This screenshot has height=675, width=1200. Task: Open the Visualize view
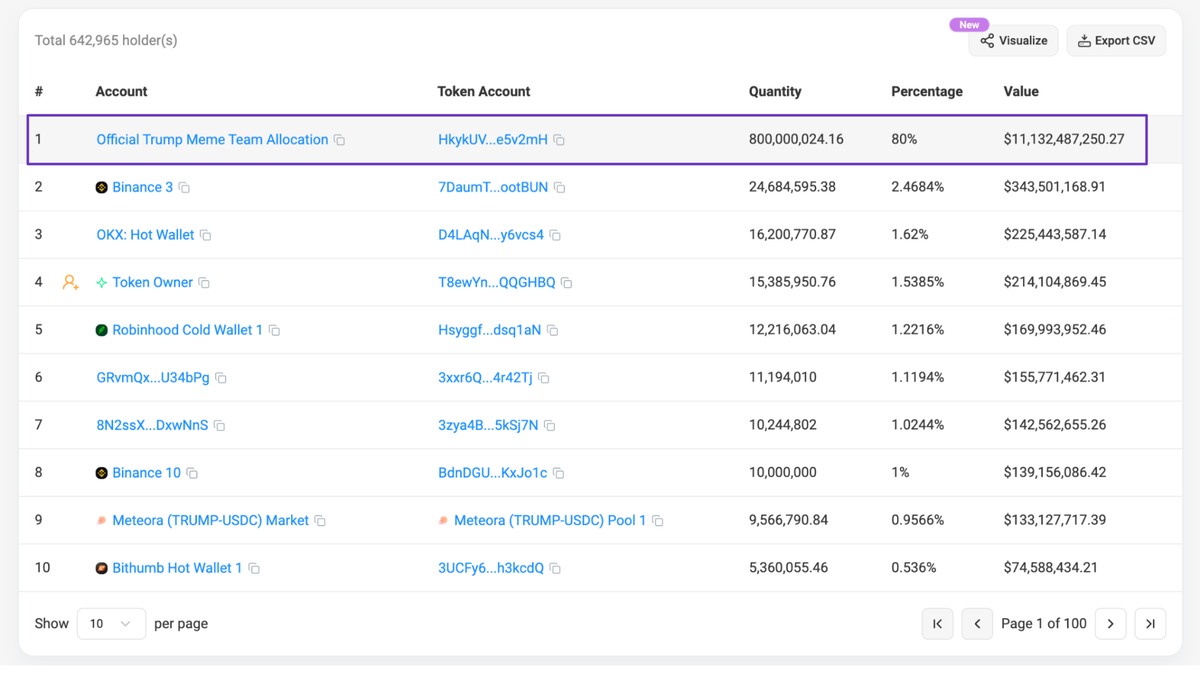pyautogui.click(x=1013, y=40)
